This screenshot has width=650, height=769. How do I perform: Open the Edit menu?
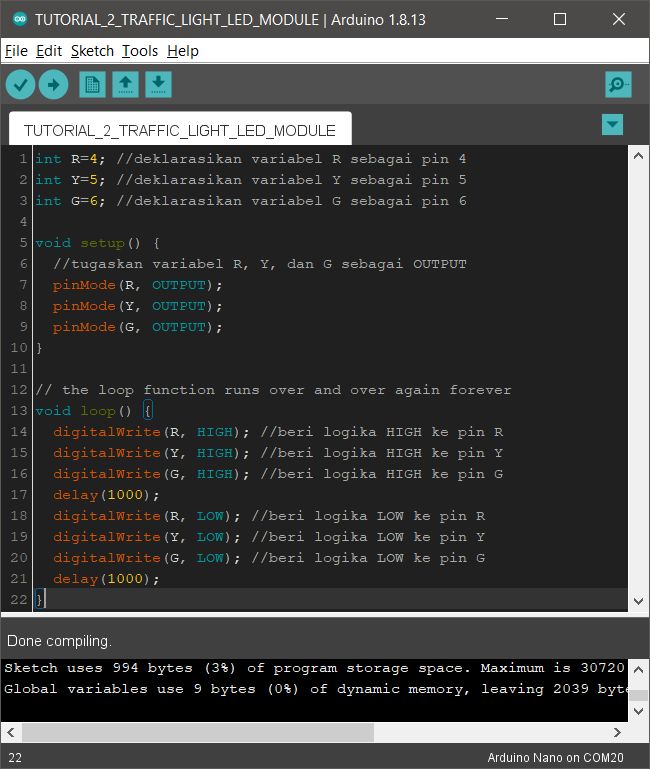(49, 51)
